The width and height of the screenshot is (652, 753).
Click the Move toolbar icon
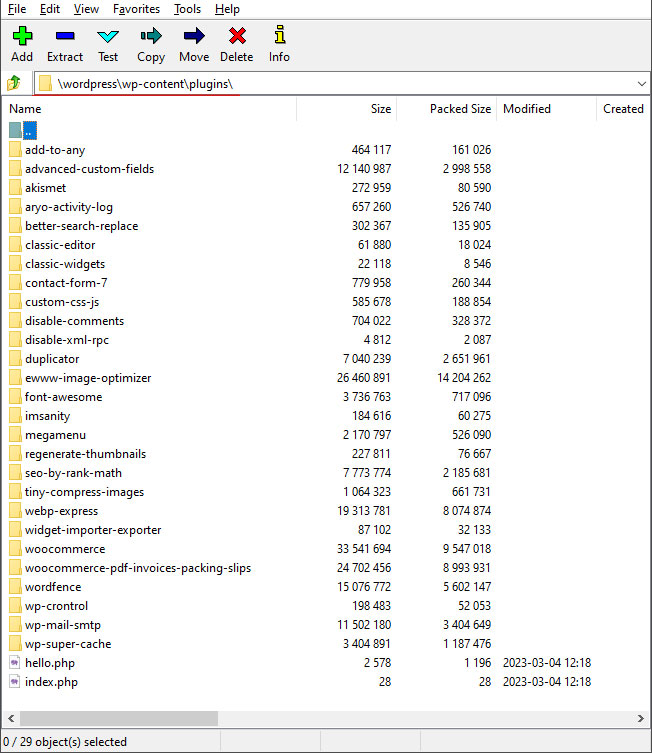click(x=194, y=36)
